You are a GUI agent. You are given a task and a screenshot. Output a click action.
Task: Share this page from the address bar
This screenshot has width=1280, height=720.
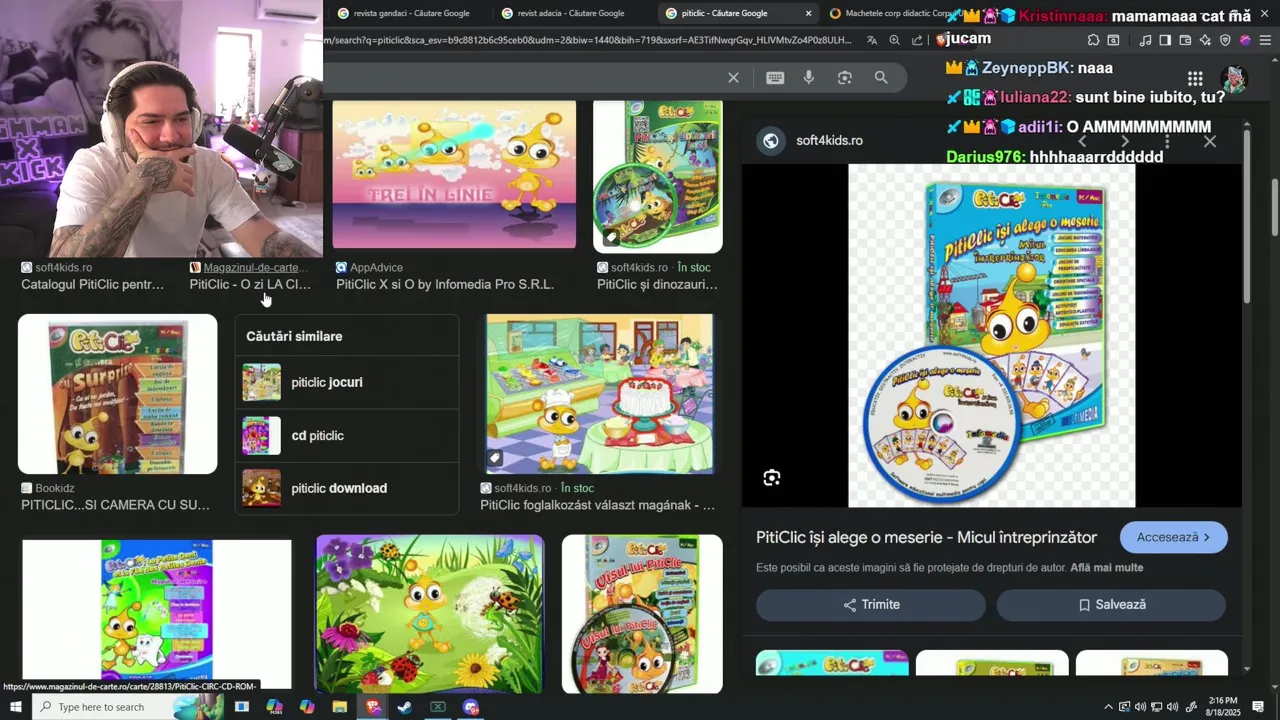[x=917, y=40]
